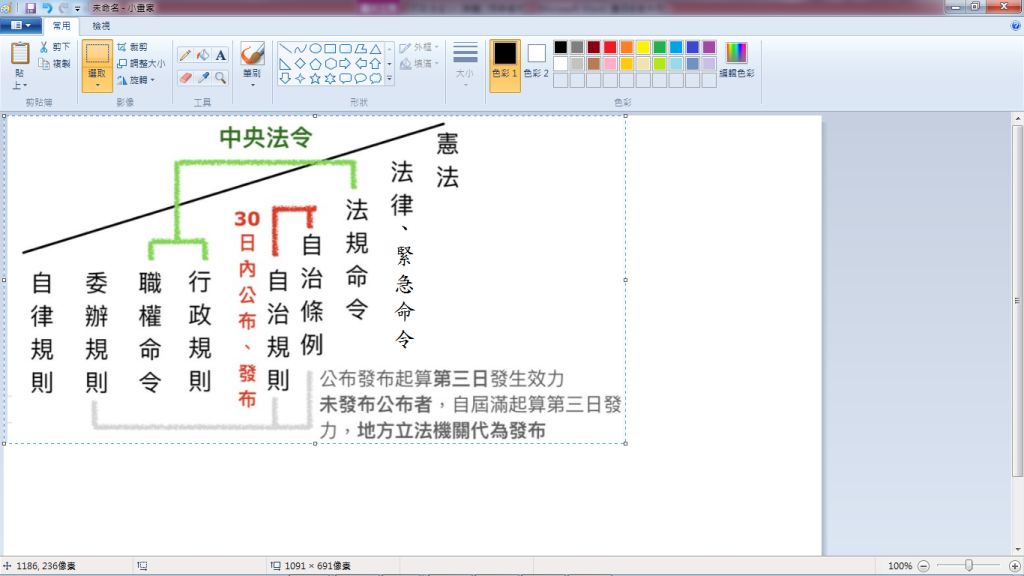Choose the Eraser tool
1024x576 pixels.
click(x=185, y=77)
